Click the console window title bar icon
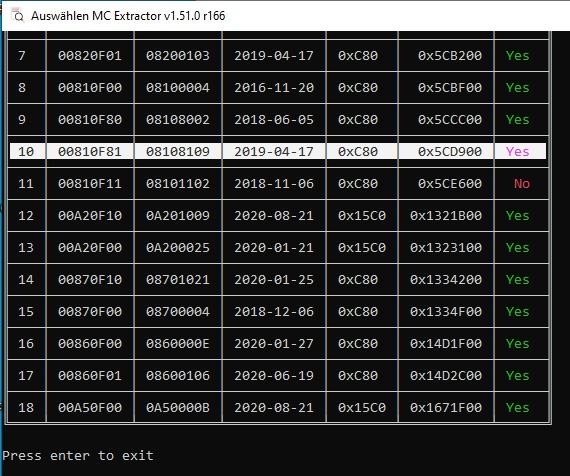The height and width of the screenshot is (476, 570). pyautogui.click(x=17, y=16)
